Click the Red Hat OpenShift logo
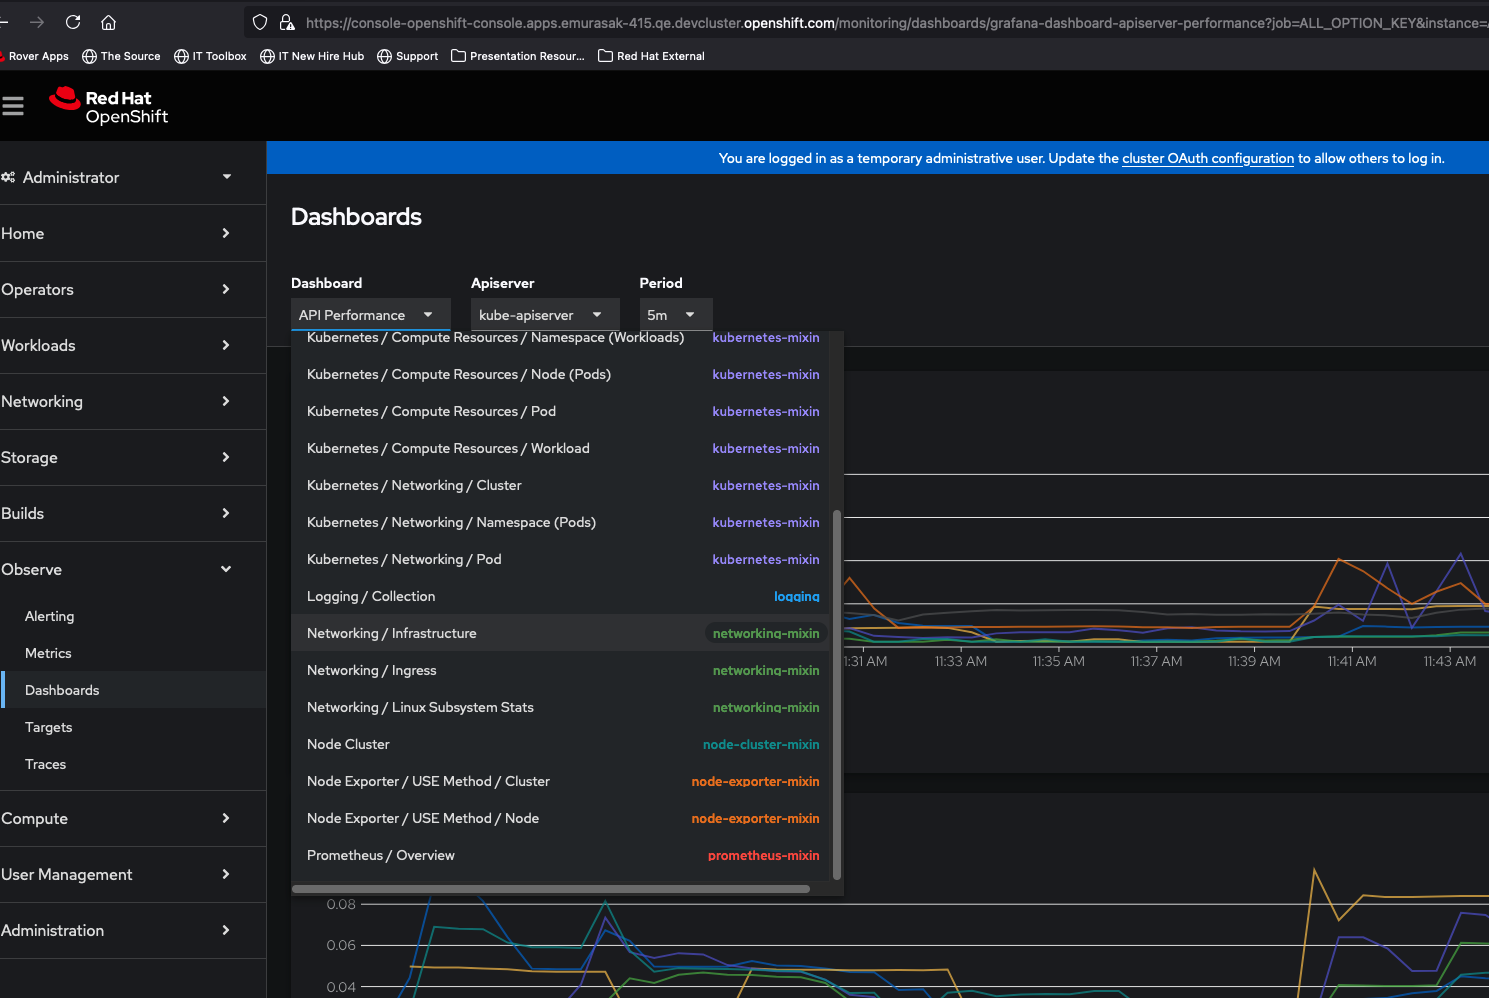The width and height of the screenshot is (1489, 998). point(109,107)
